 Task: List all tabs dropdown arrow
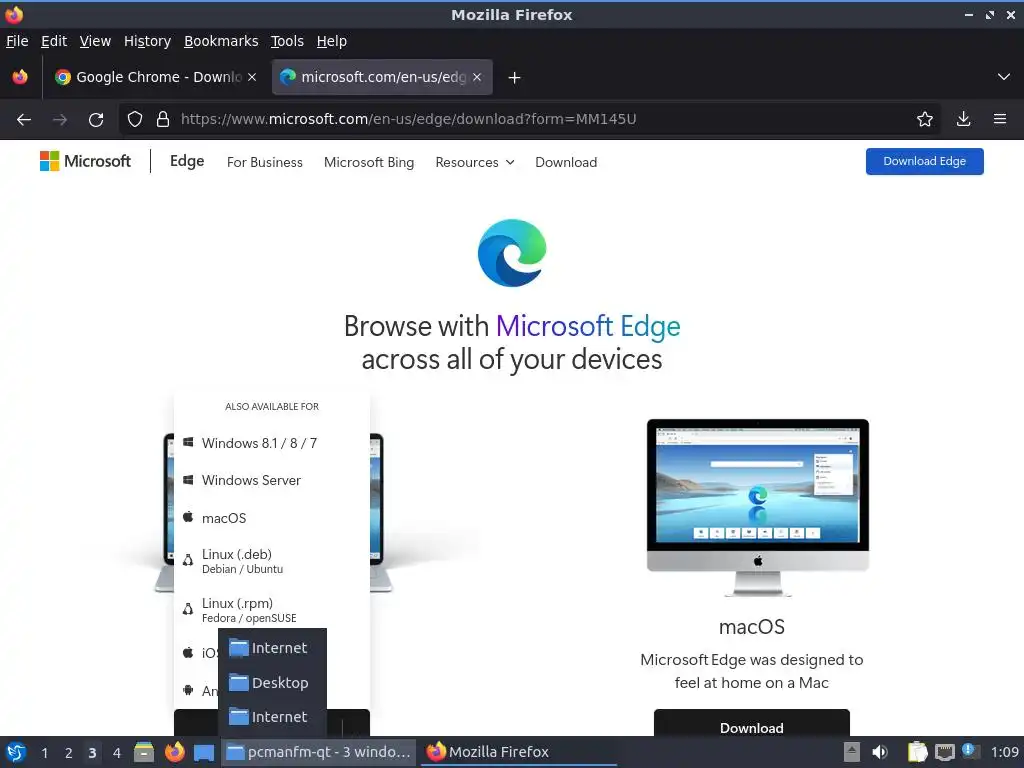1004,77
